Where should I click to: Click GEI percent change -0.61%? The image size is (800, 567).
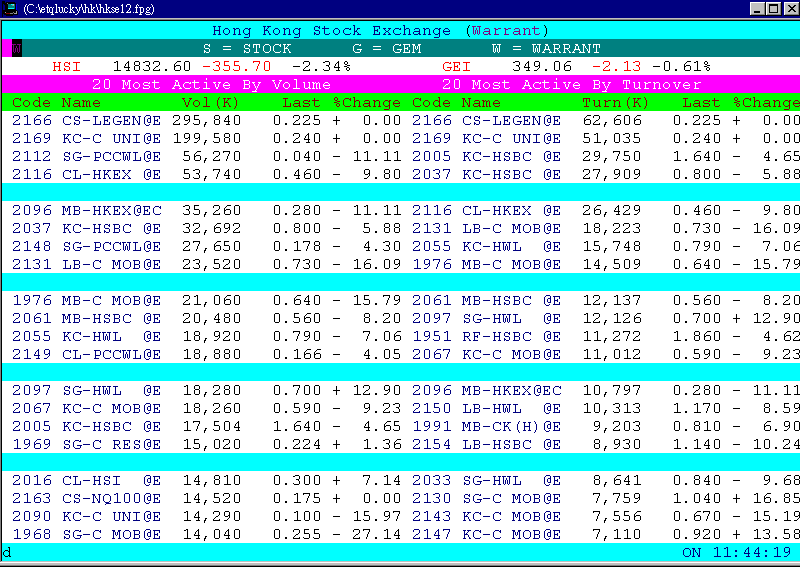[x=681, y=66]
